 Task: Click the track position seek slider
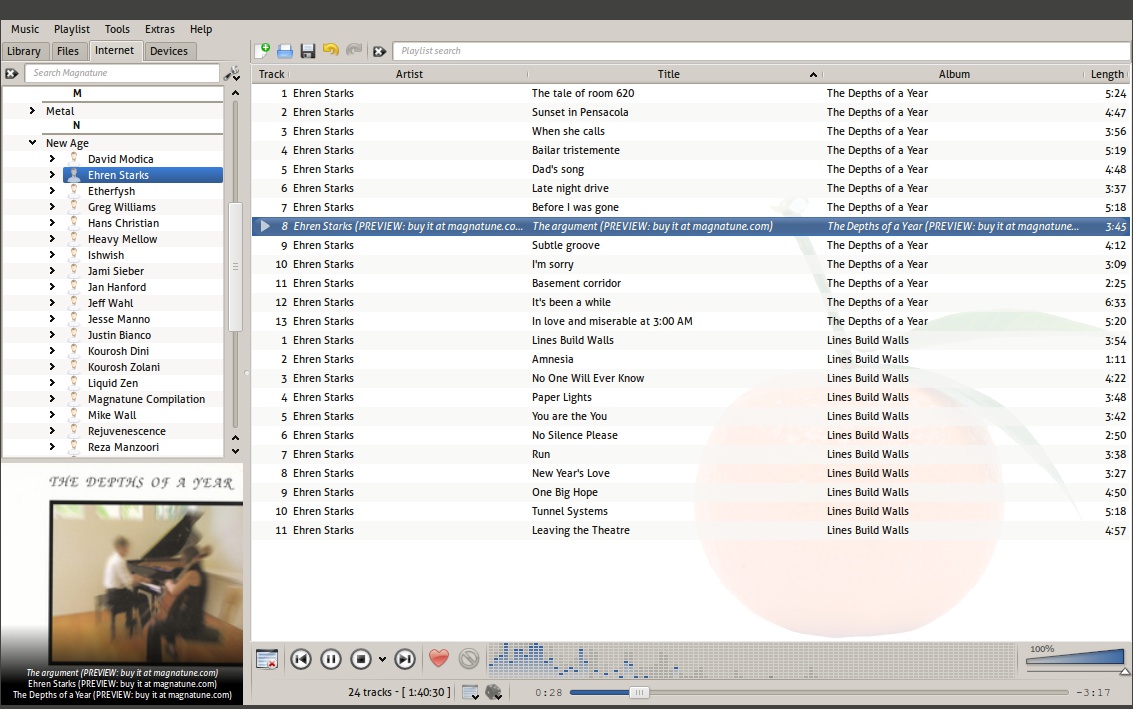pyautogui.click(x=819, y=692)
